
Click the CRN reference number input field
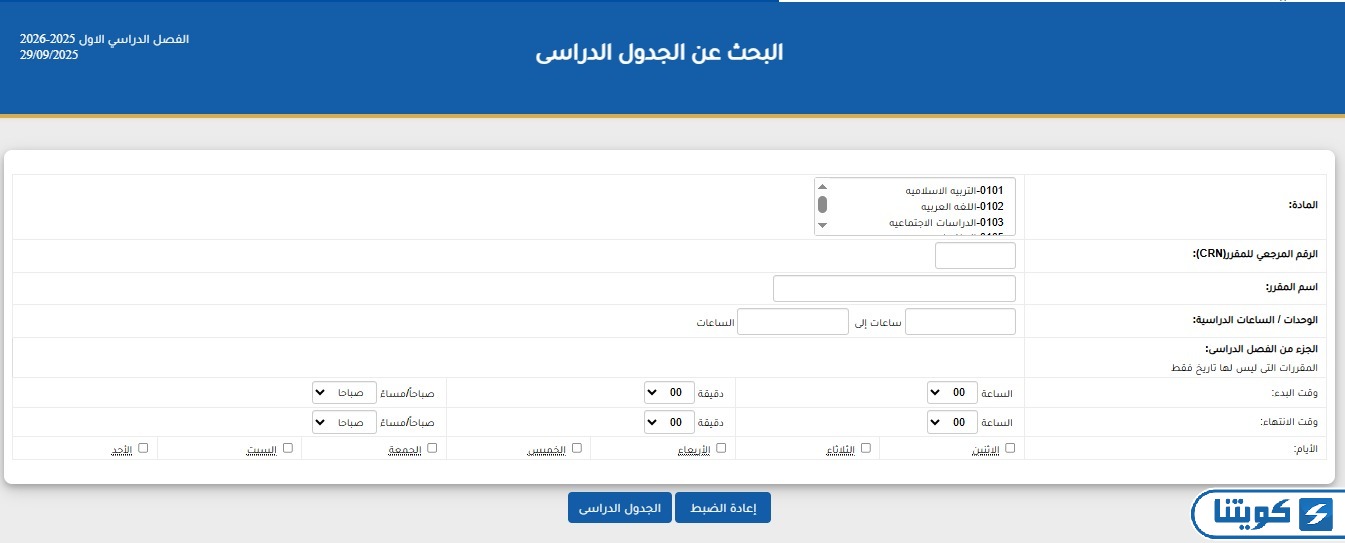(975, 256)
